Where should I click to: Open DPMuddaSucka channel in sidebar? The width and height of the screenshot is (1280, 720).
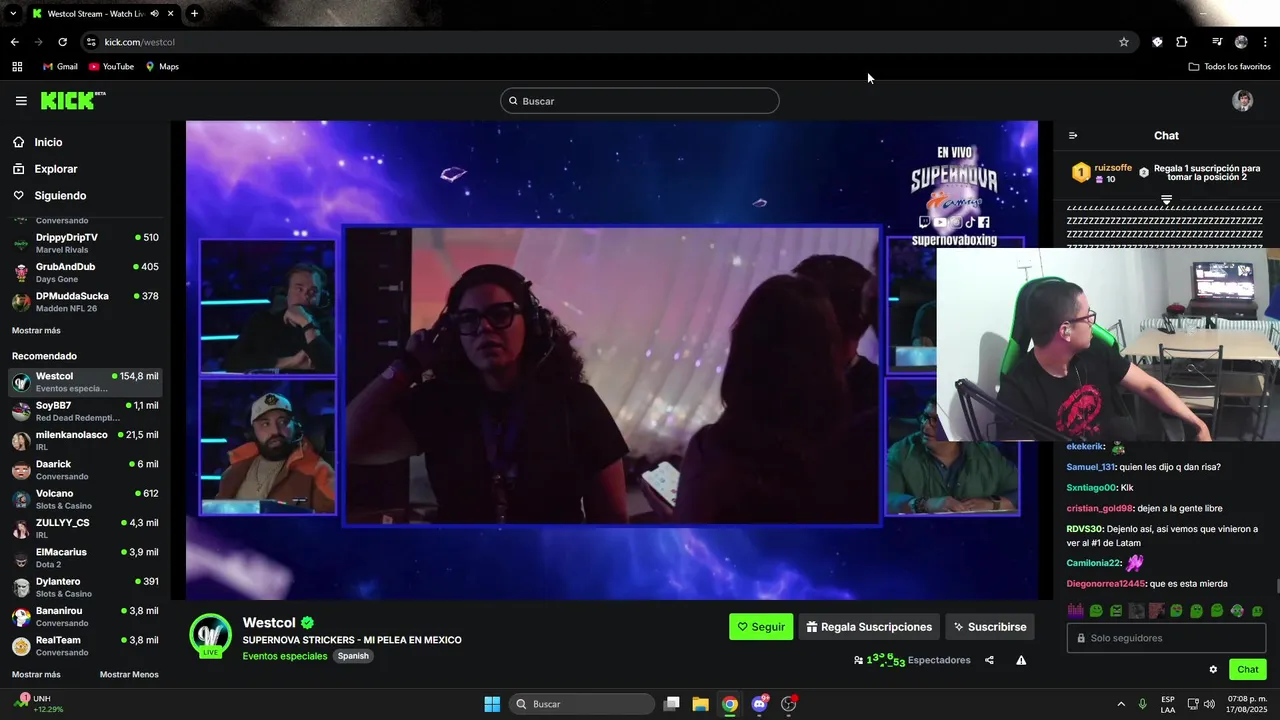85,301
